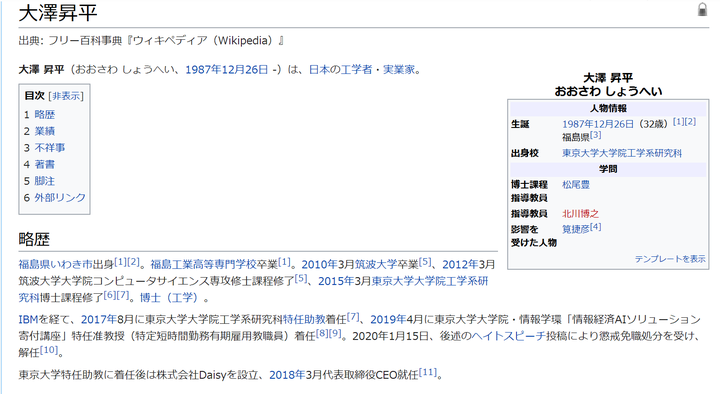Hide the table of contents via 非表示

(66, 96)
